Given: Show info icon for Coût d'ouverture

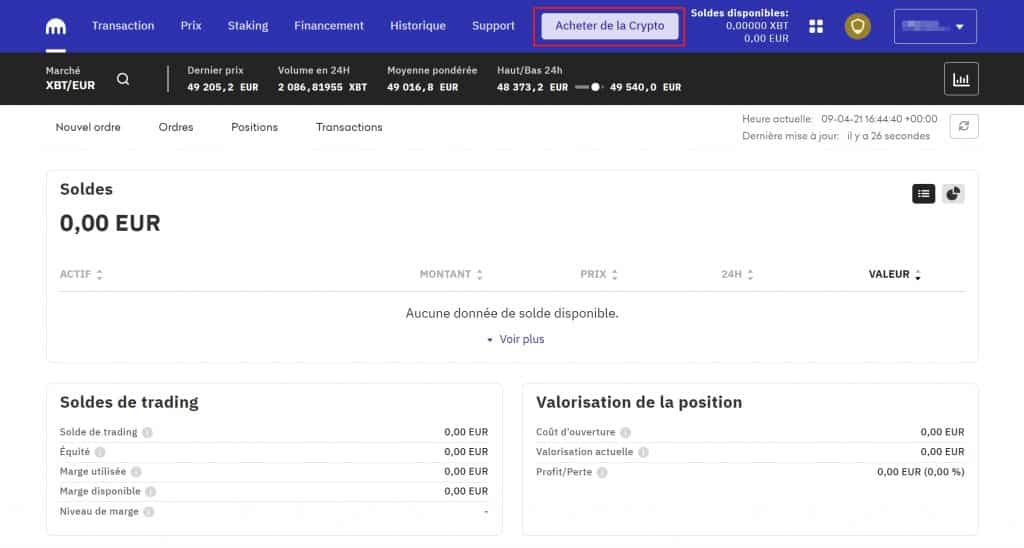Looking at the screenshot, I should [x=626, y=432].
